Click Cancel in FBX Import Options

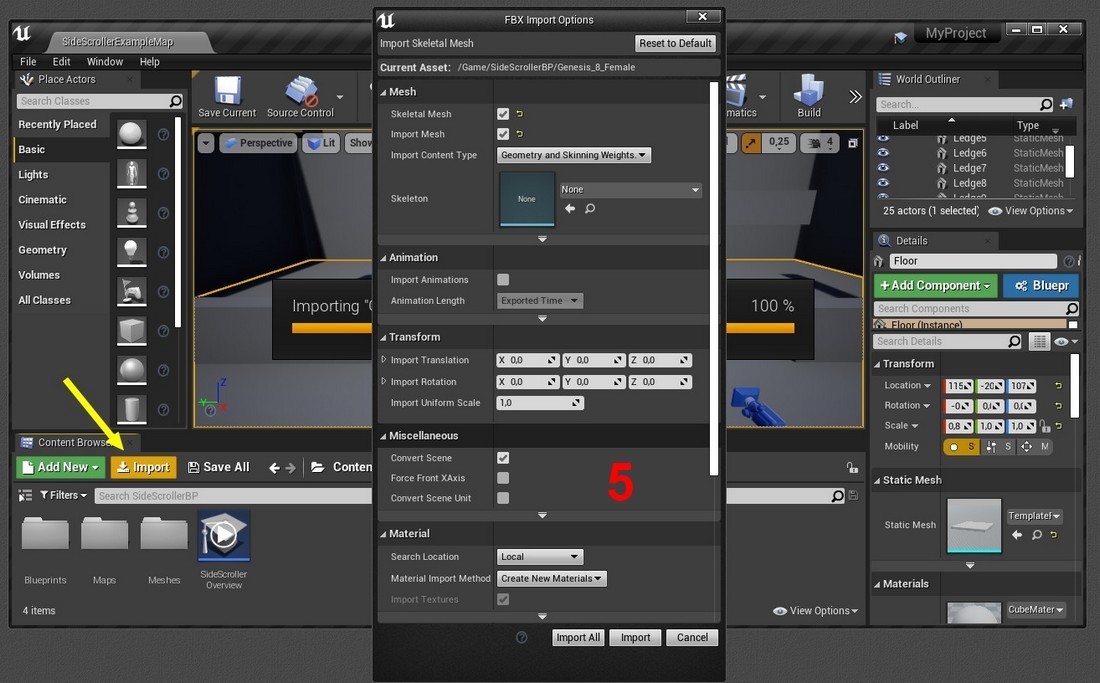point(692,637)
